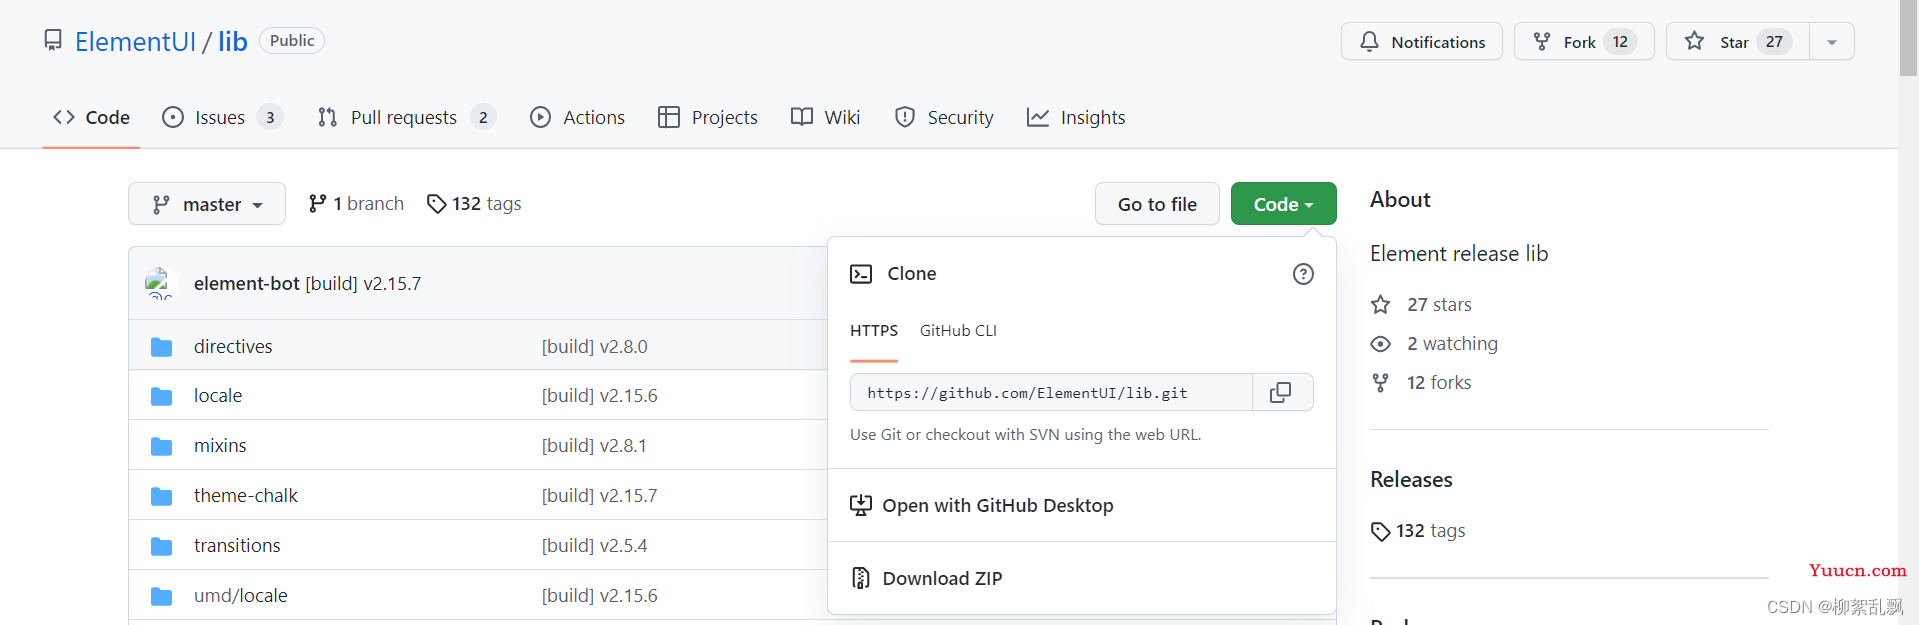The height and width of the screenshot is (625, 1919).
Task: Choose Open with GitHub Desktop
Action: [x=982, y=505]
